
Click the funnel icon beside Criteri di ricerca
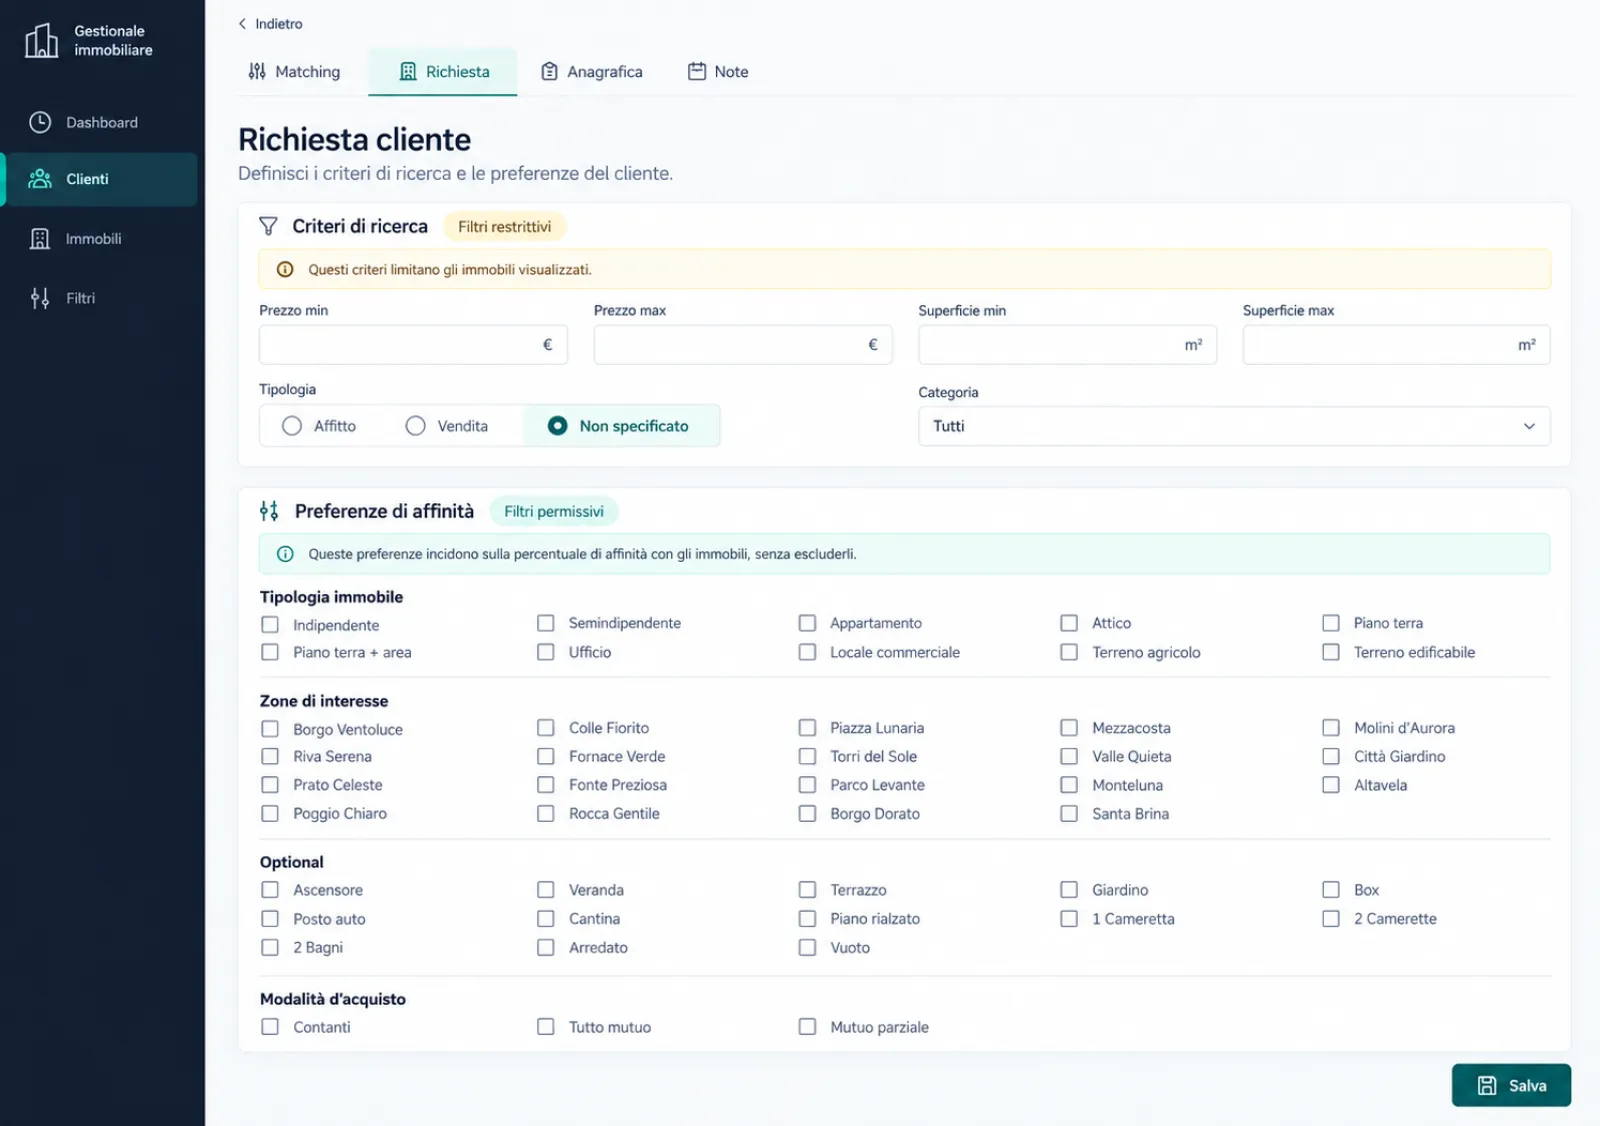pyautogui.click(x=268, y=226)
